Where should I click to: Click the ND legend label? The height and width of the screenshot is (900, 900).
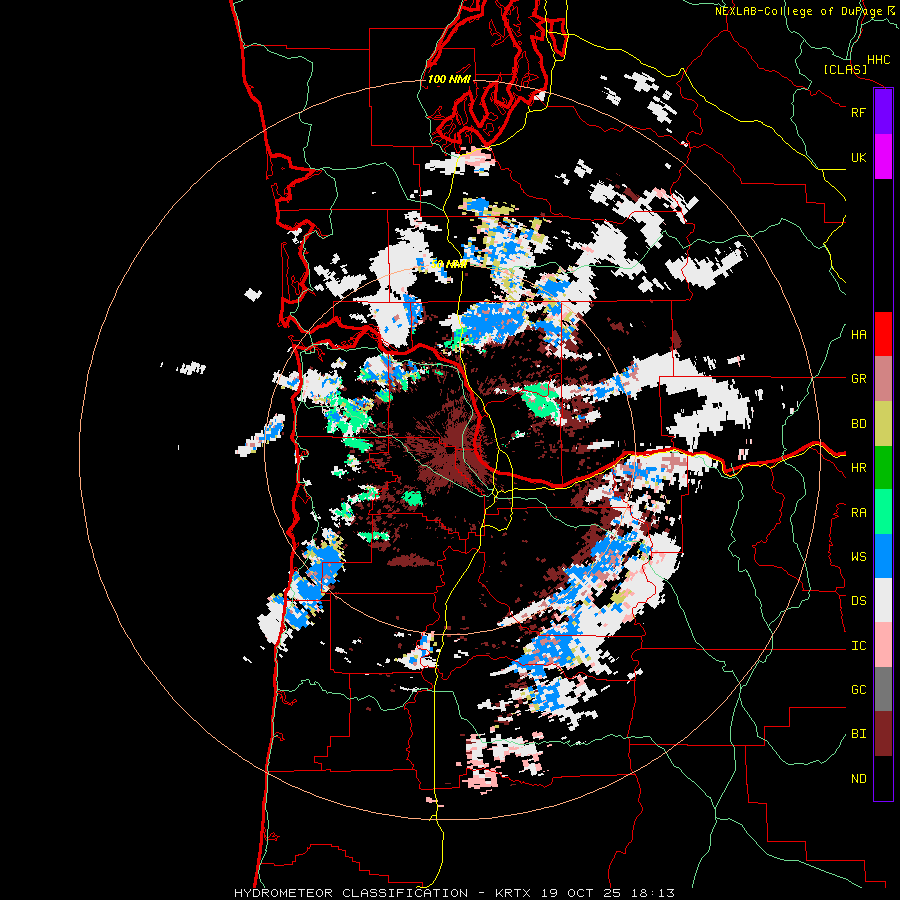[858, 779]
